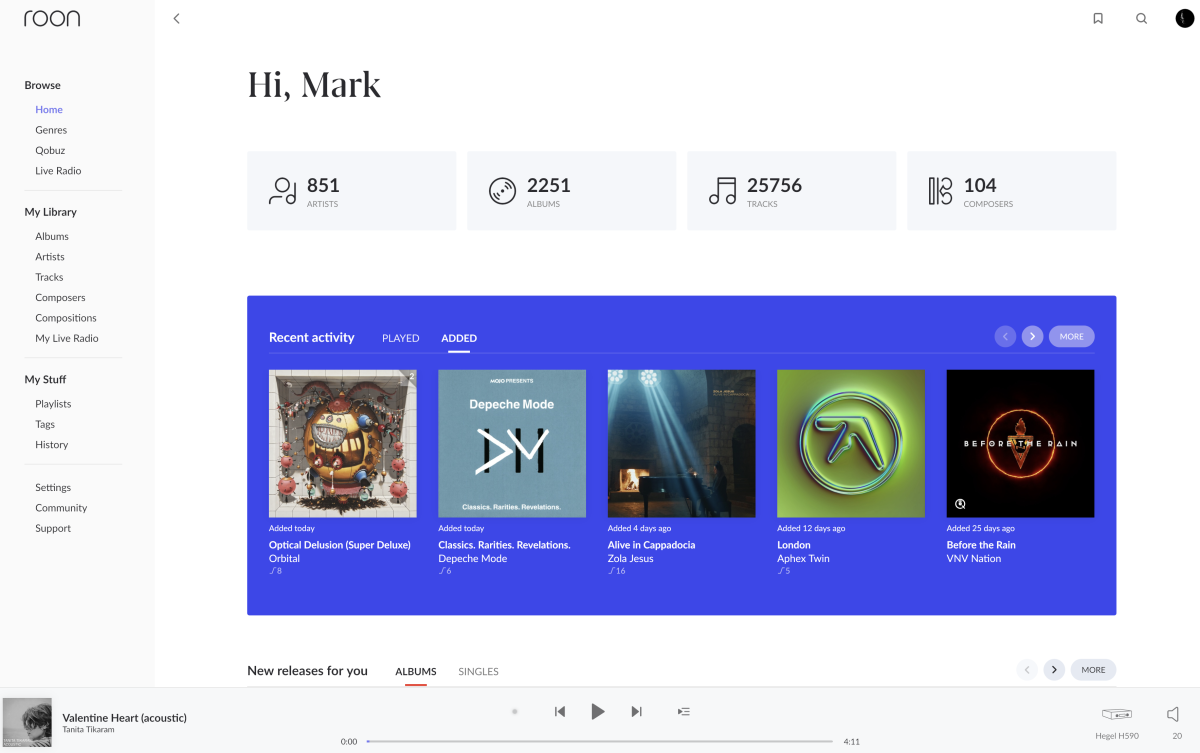
Task: Show next New releases page
Action: (x=1054, y=670)
